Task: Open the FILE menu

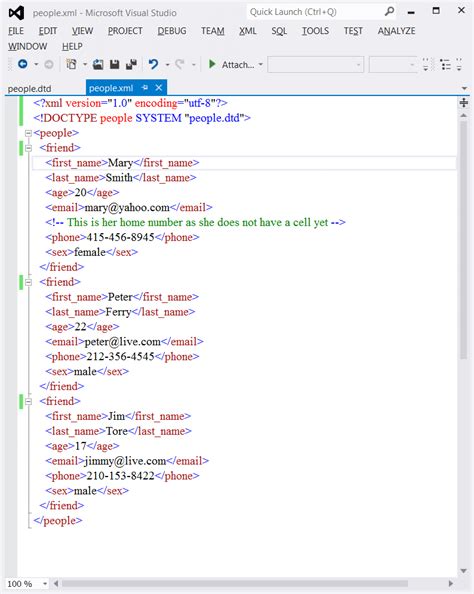Action: click(x=16, y=31)
